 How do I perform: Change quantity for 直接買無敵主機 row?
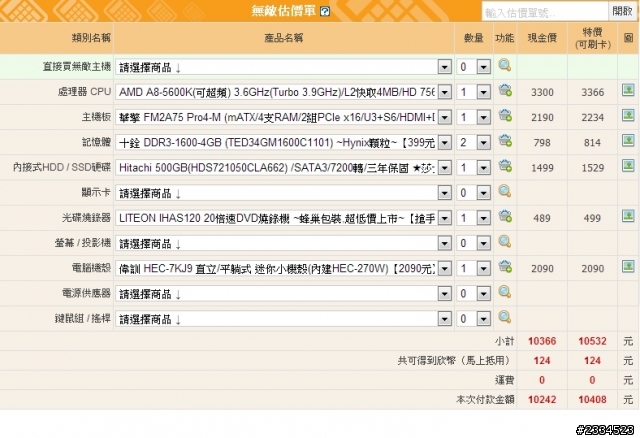[x=473, y=67]
